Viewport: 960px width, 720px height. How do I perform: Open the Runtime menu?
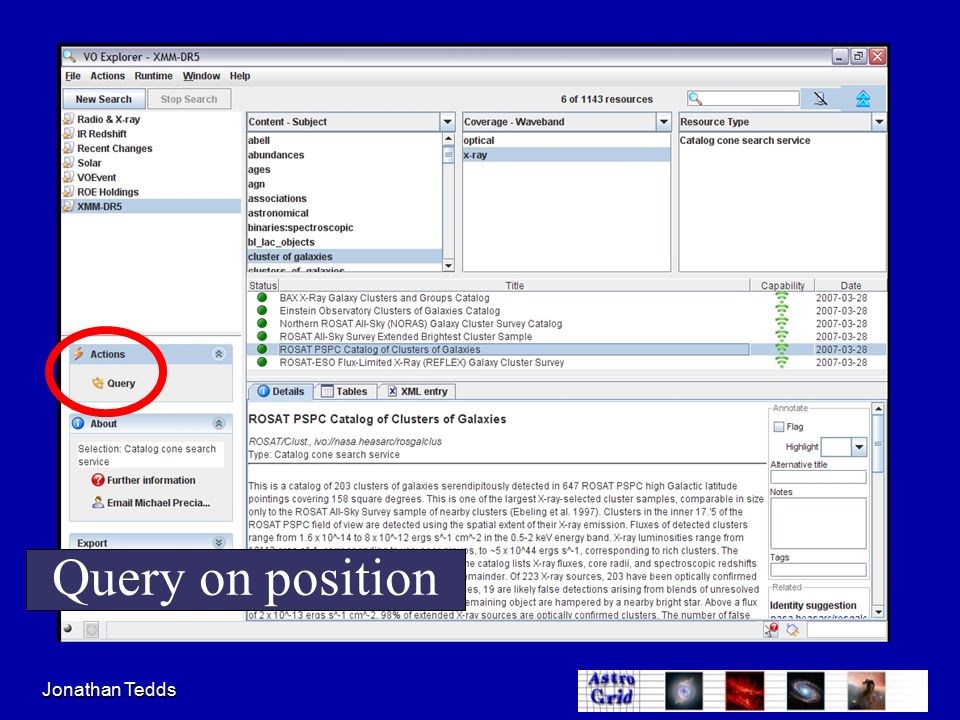pos(154,76)
